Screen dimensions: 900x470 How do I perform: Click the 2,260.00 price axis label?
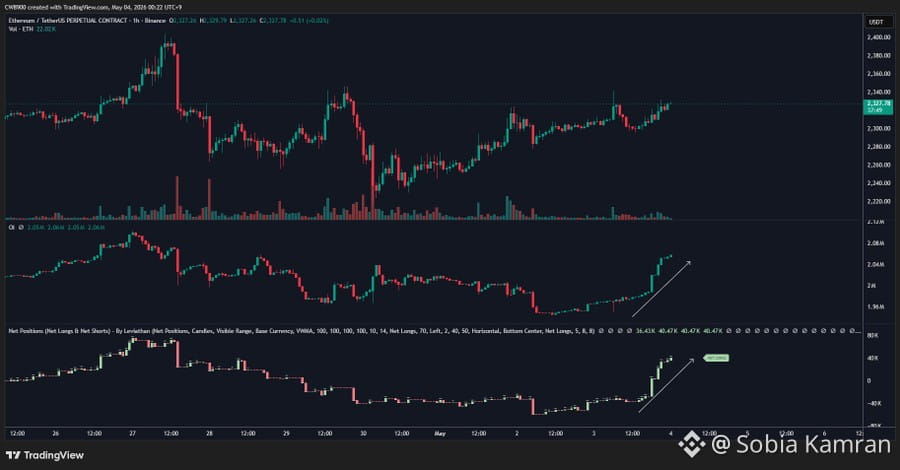(879, 165)
